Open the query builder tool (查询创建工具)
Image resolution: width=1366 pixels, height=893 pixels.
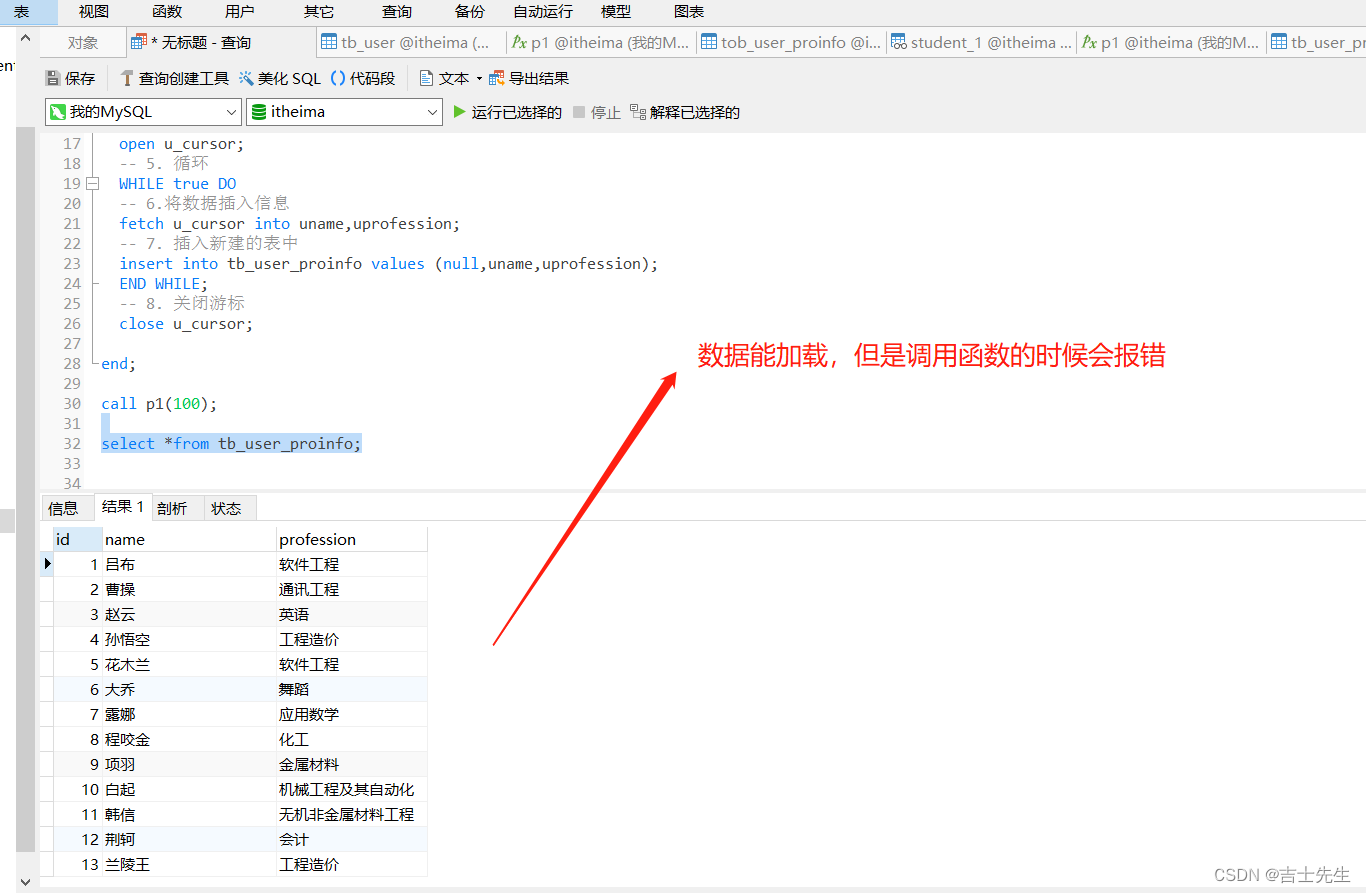coord(174,78)
